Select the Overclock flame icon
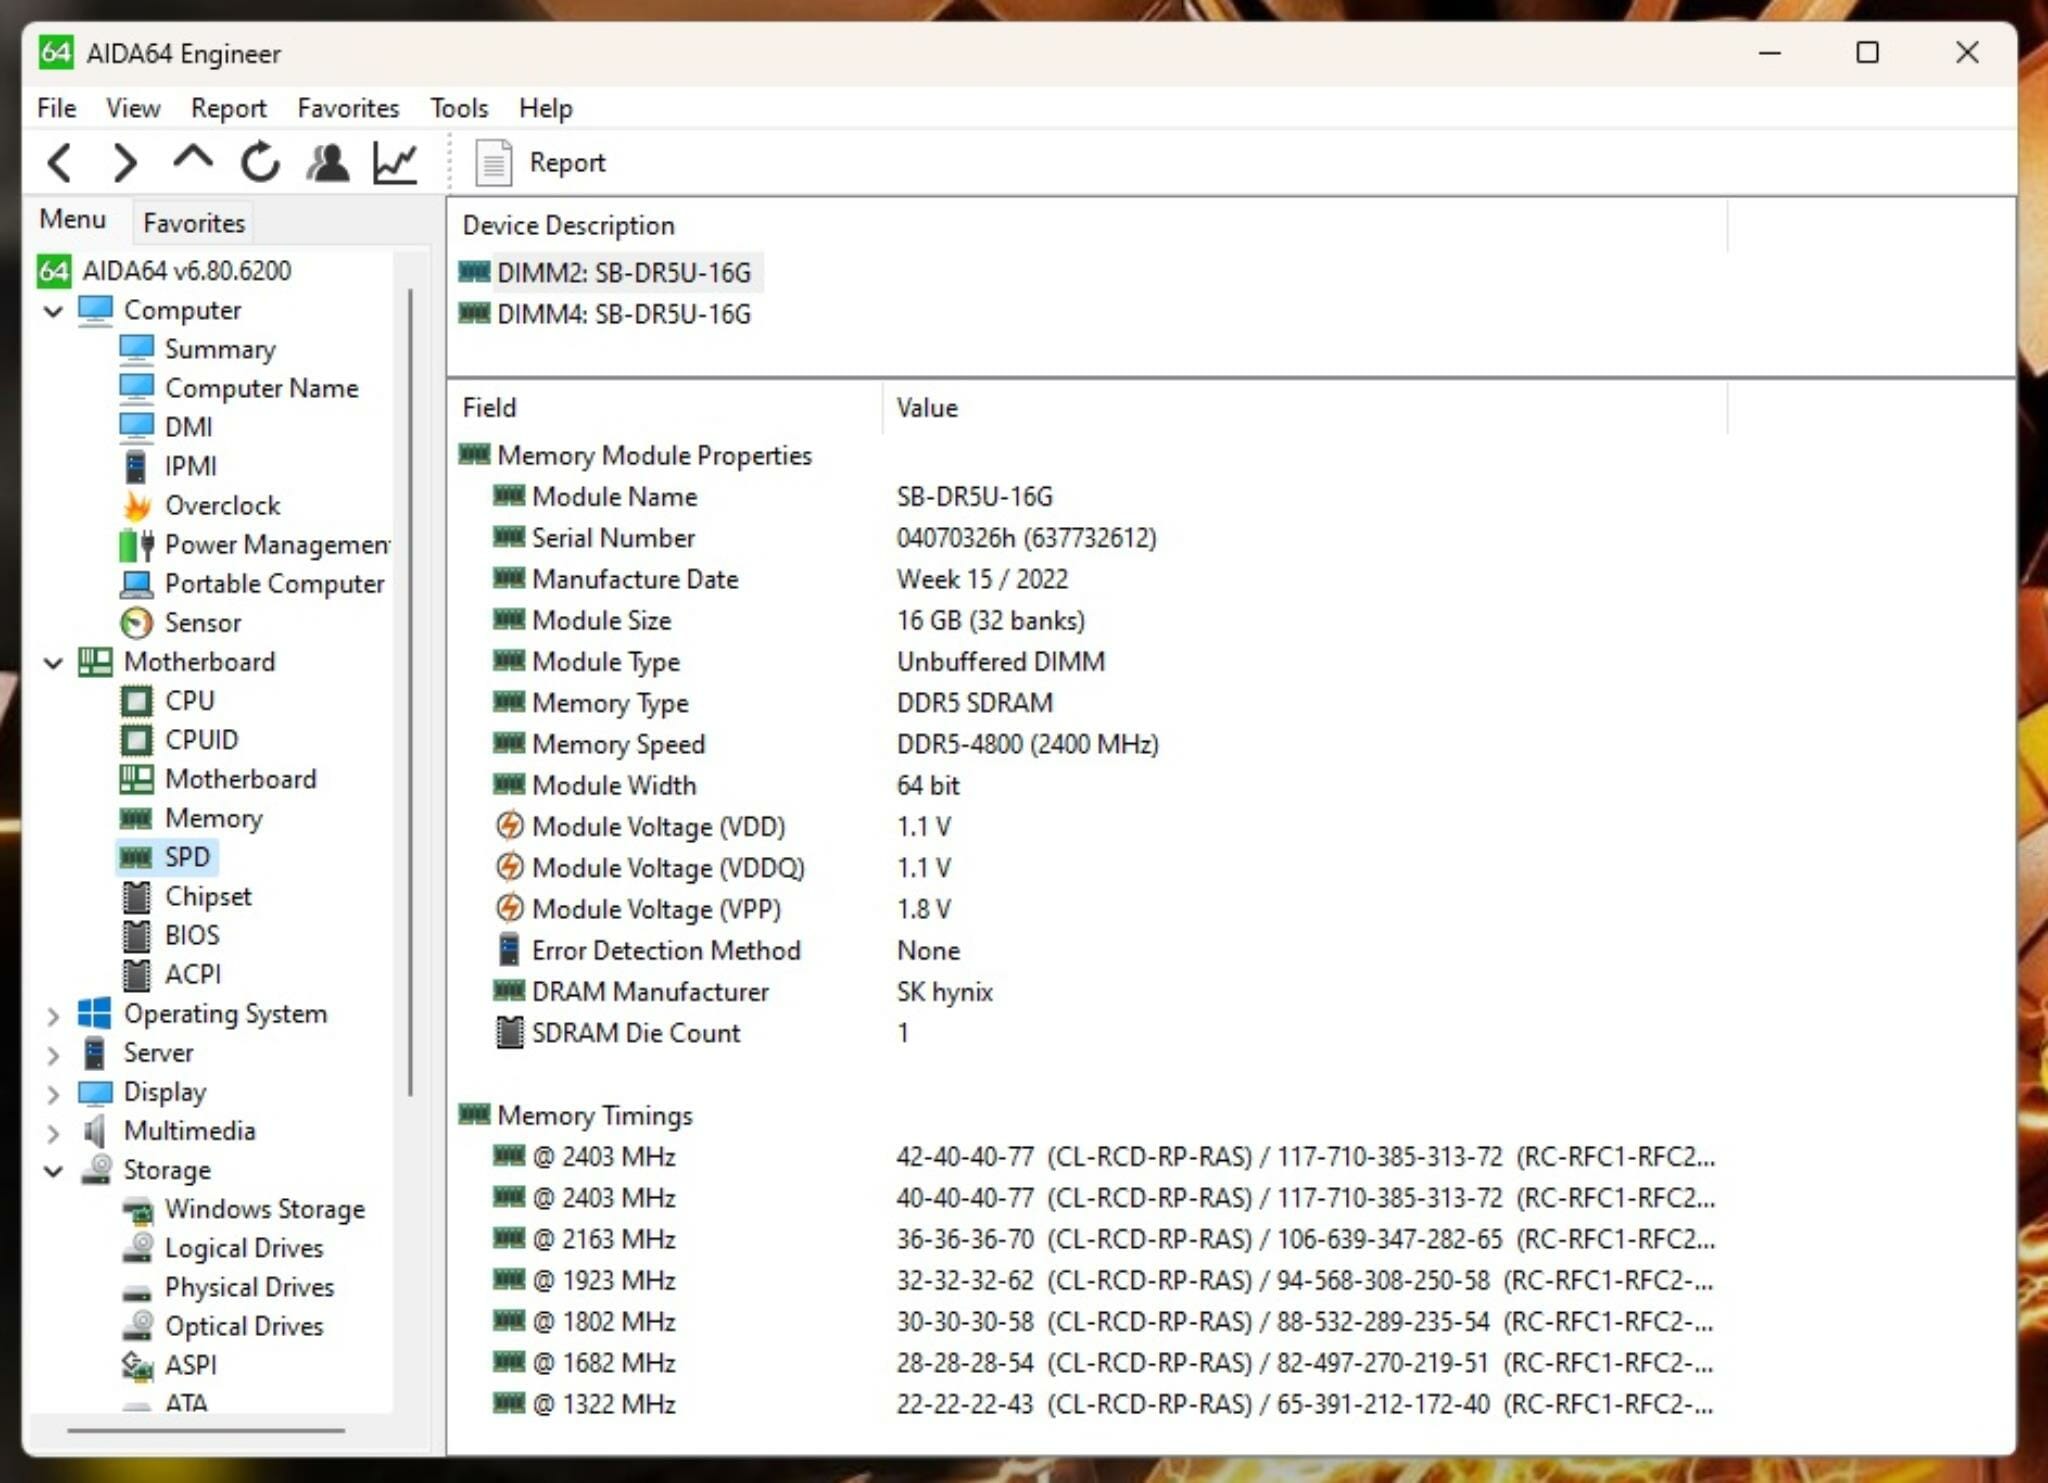The image size is (2048, 1483). pyautogui.click(x=137, y=506)
